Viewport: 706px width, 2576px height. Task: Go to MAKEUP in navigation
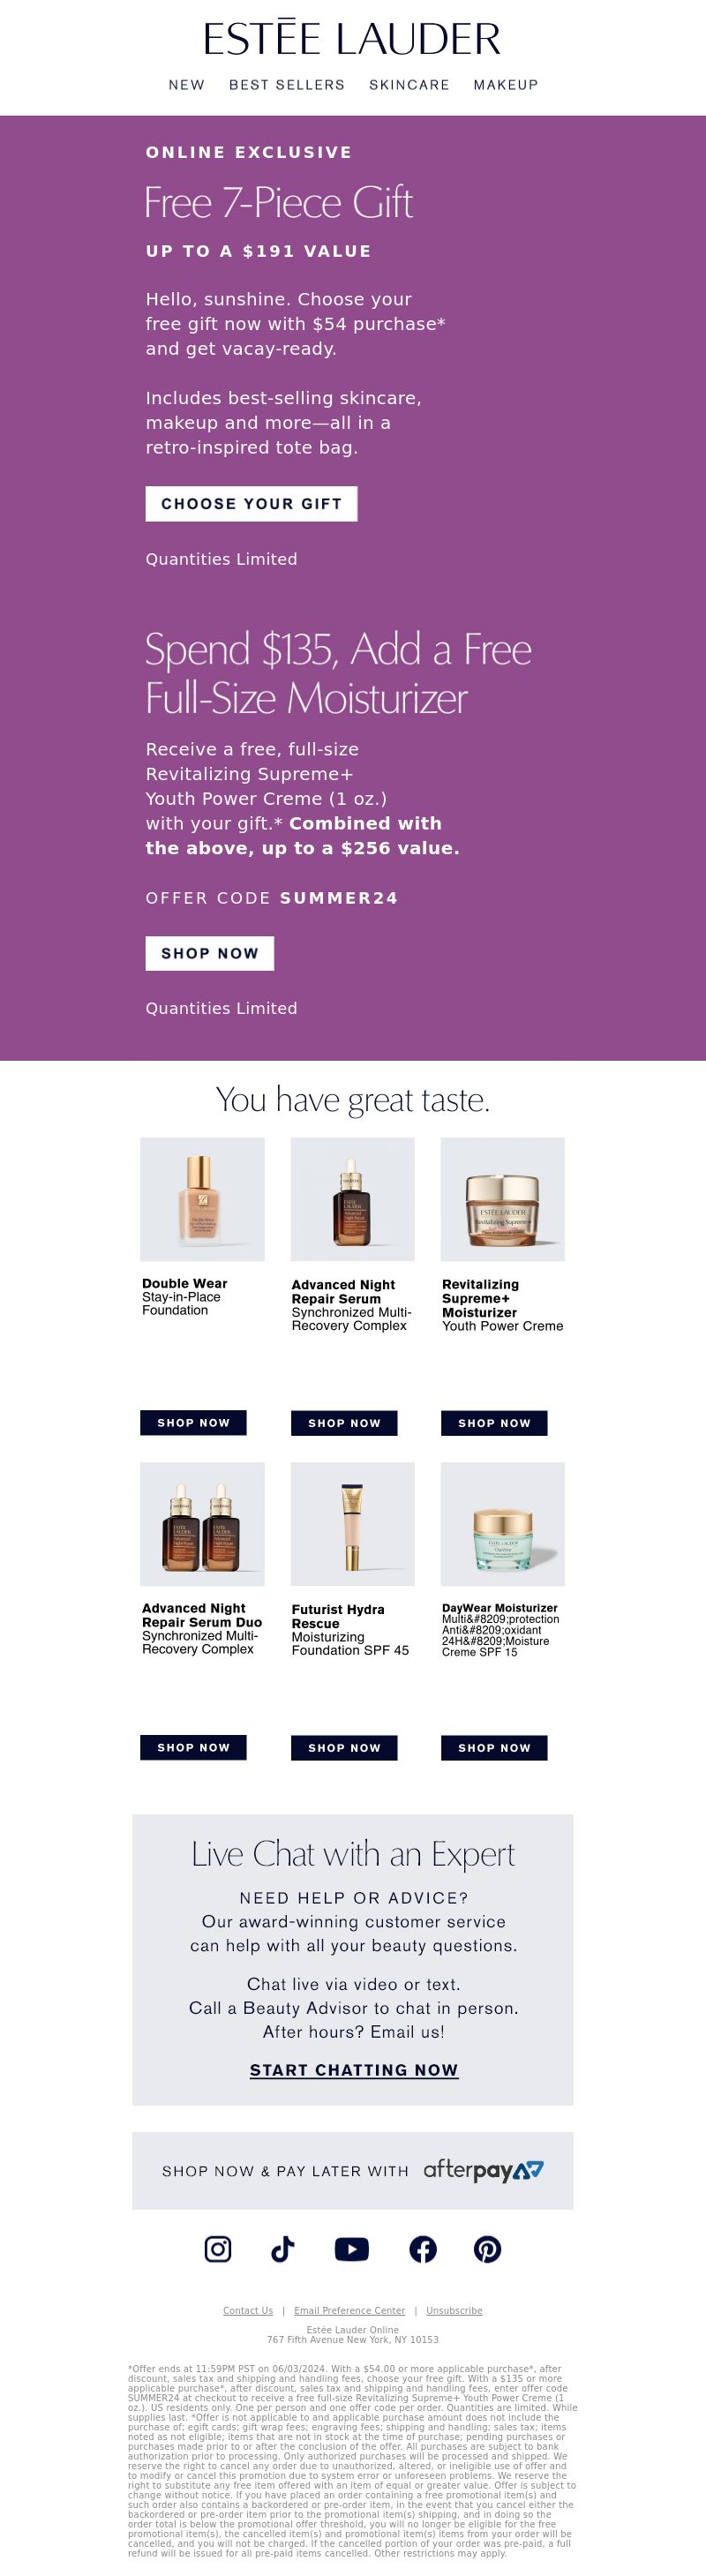pos(506,85)
